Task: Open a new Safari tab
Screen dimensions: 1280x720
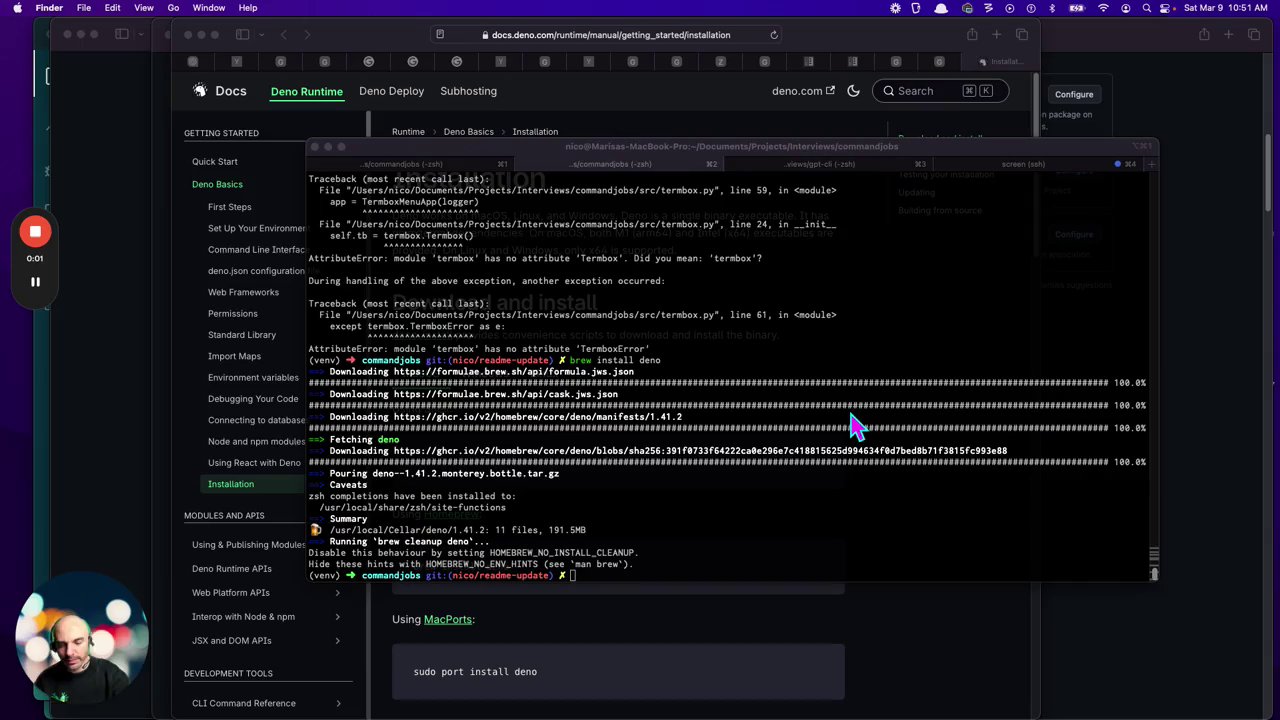Action: [x=997, y=35]
